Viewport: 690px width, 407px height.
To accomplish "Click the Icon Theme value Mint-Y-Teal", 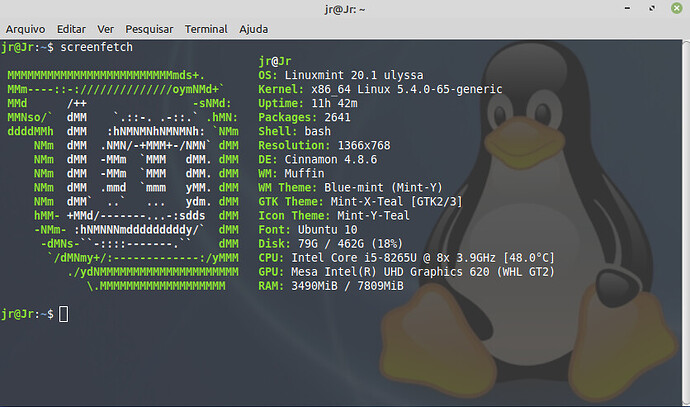I will [x=374, y=216].
